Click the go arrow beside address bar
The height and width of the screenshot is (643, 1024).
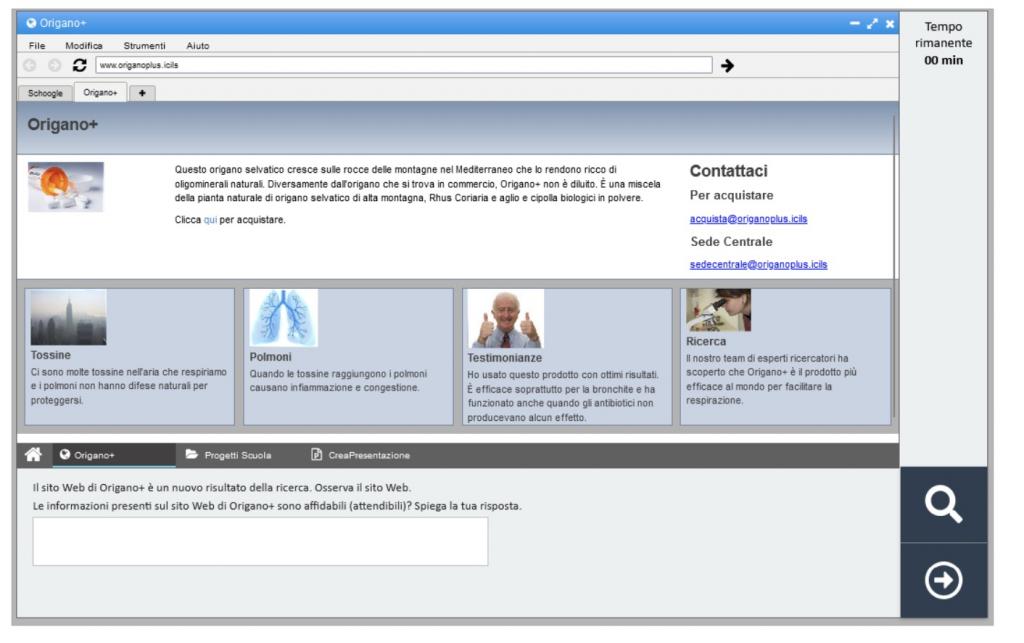pyautogui.click(x=727, y=66)
